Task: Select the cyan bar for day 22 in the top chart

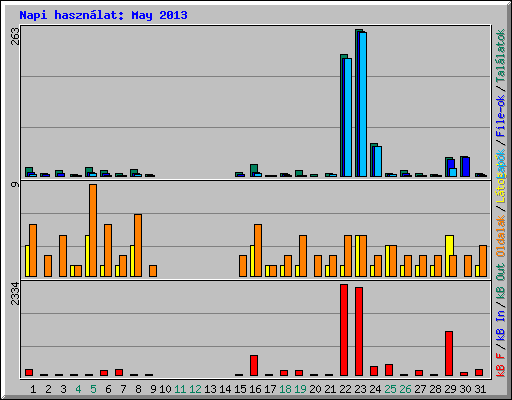Action: point(348,117)
